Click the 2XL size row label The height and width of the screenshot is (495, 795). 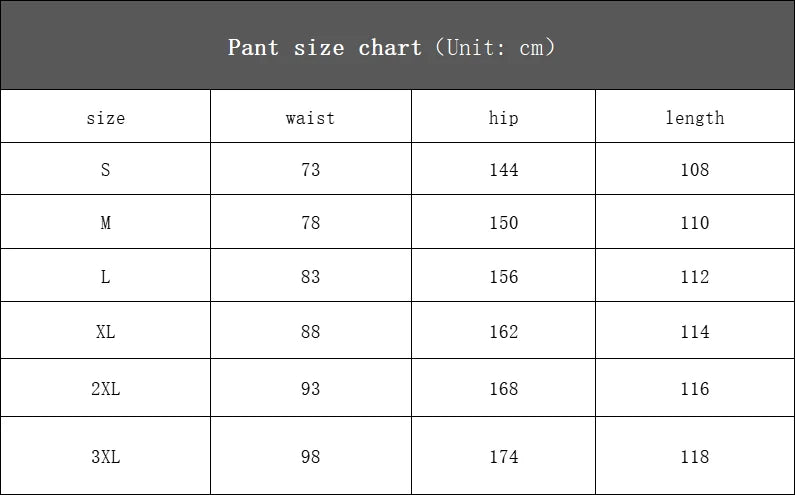106,389
